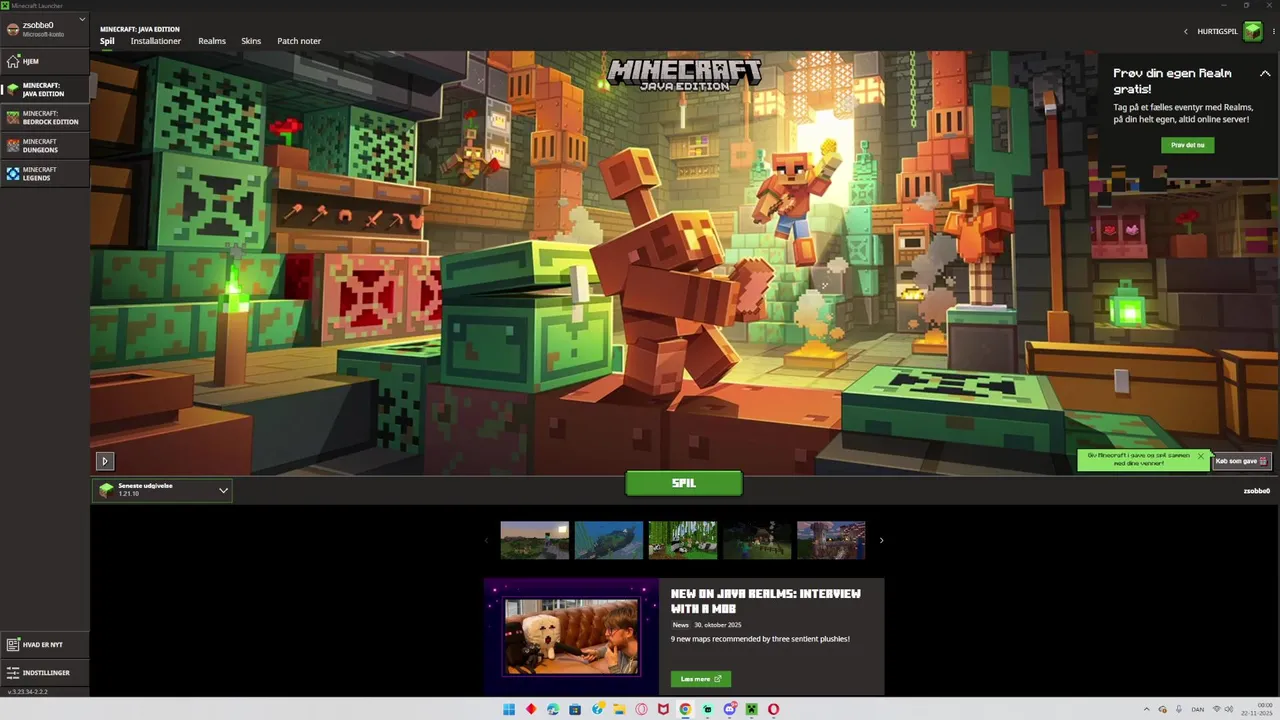Click the DAN language indicator

(1198, 709)
